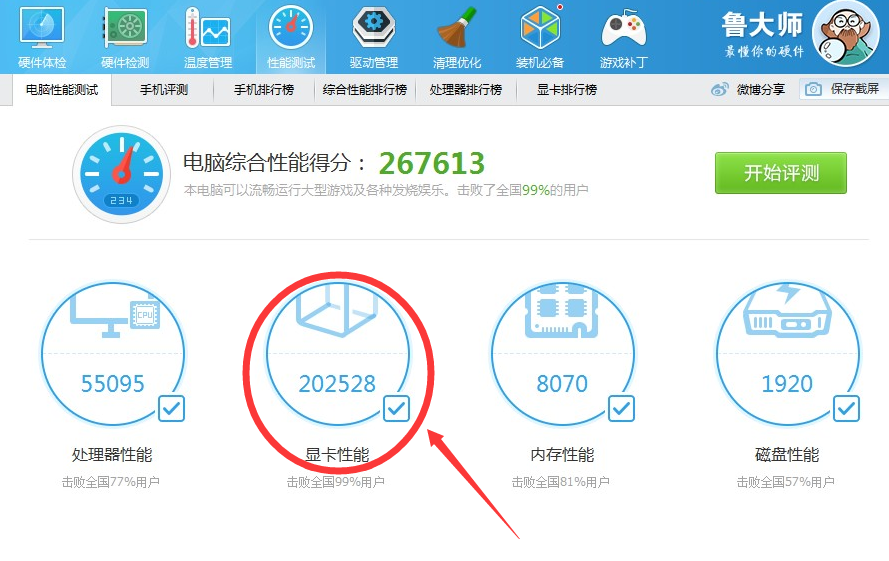Click the disk drive graphic
Viewport: 889px width, 561px height.
click(x=787, y=311)
